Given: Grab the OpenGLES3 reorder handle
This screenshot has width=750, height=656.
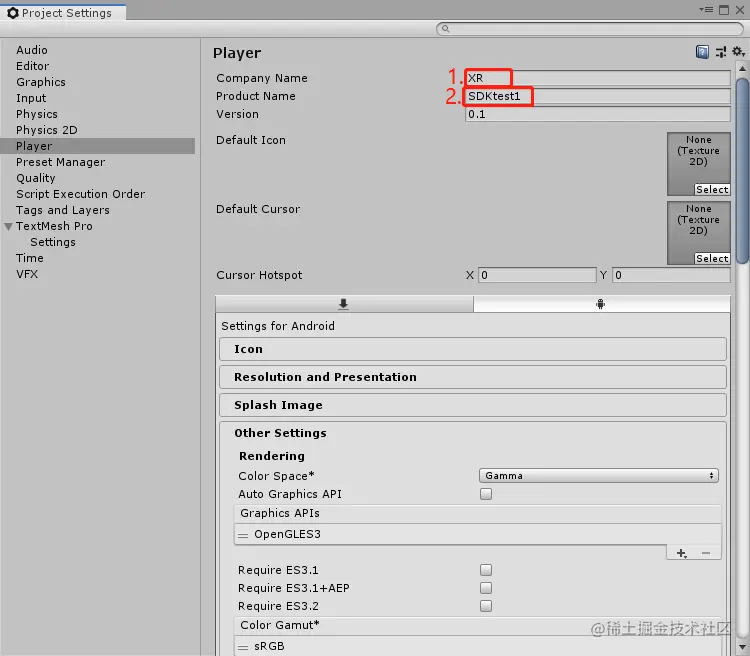Looking at the screenshot, I should (x=243, y=535).
